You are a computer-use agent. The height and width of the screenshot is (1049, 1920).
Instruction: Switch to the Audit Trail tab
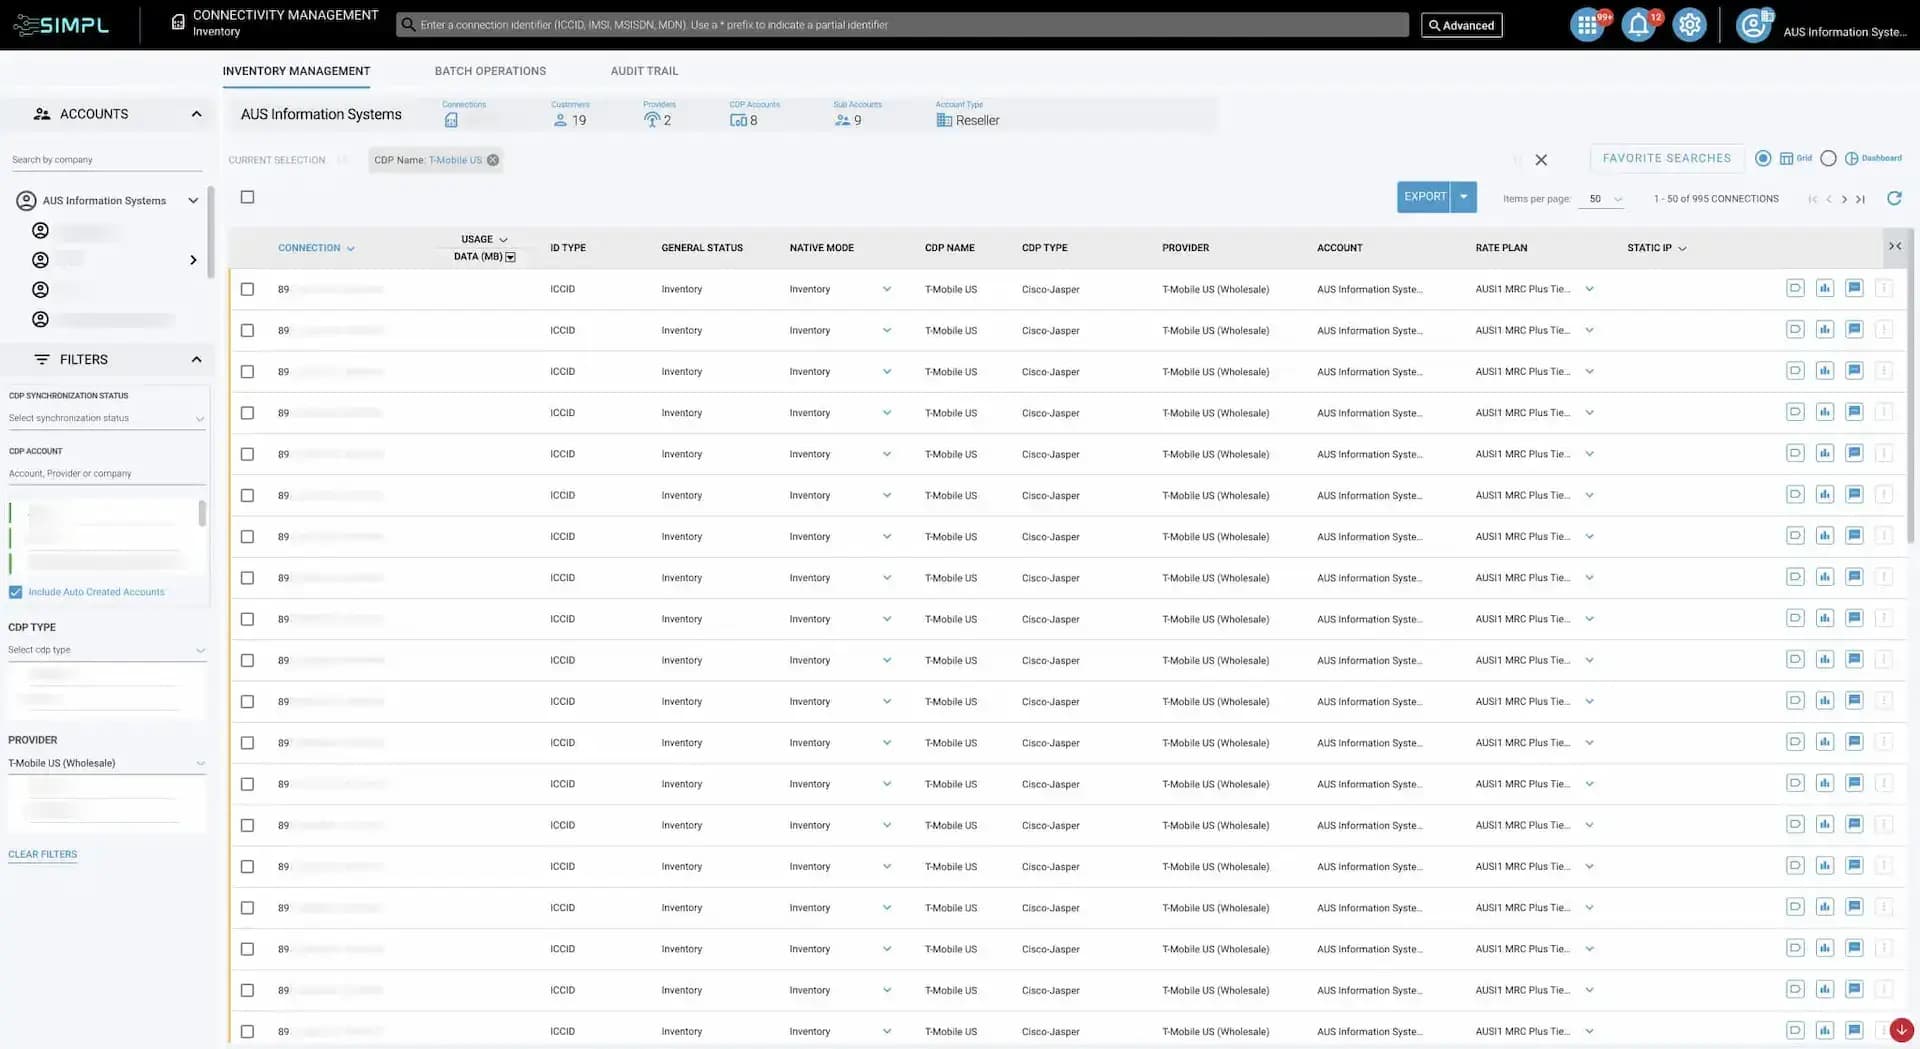(x=644, y=71)
